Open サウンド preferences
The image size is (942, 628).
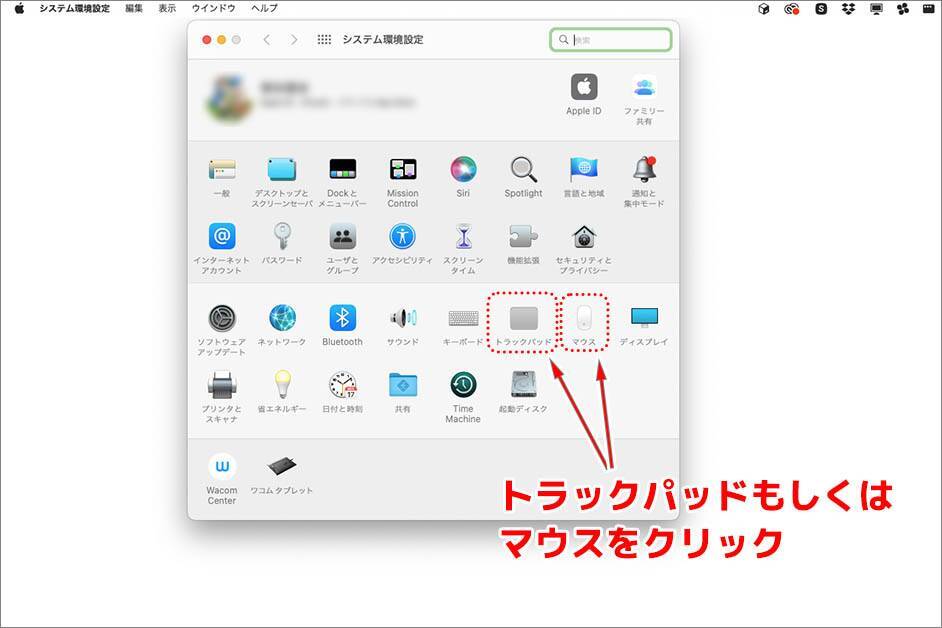tap(403, 318)
